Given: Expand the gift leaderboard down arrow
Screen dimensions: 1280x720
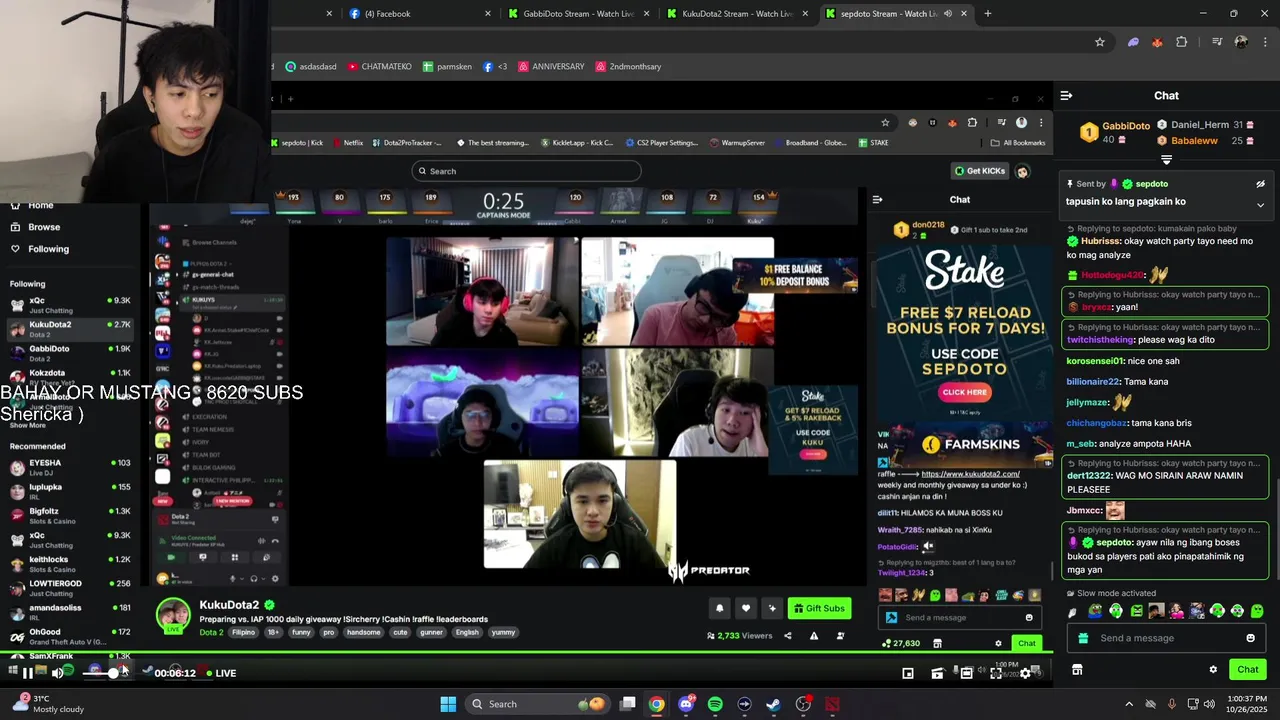Looking at the screenshot, I should point(1166,160).
